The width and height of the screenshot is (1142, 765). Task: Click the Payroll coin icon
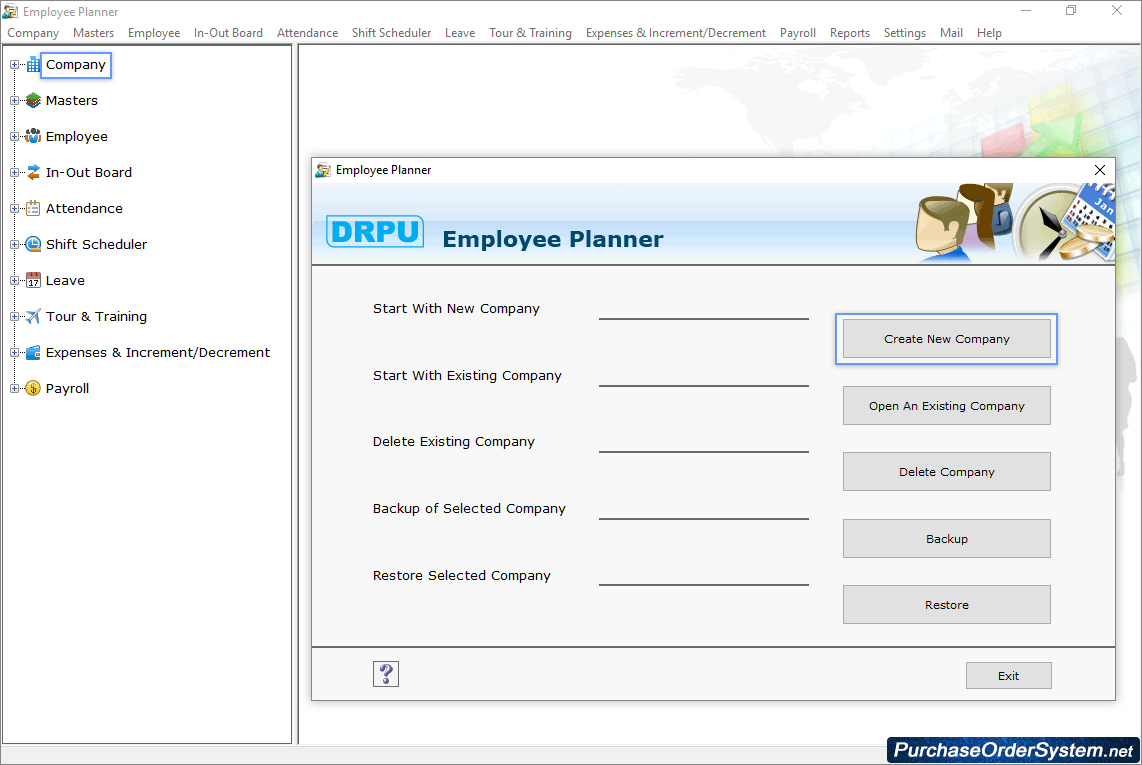[x=34, y=388]
